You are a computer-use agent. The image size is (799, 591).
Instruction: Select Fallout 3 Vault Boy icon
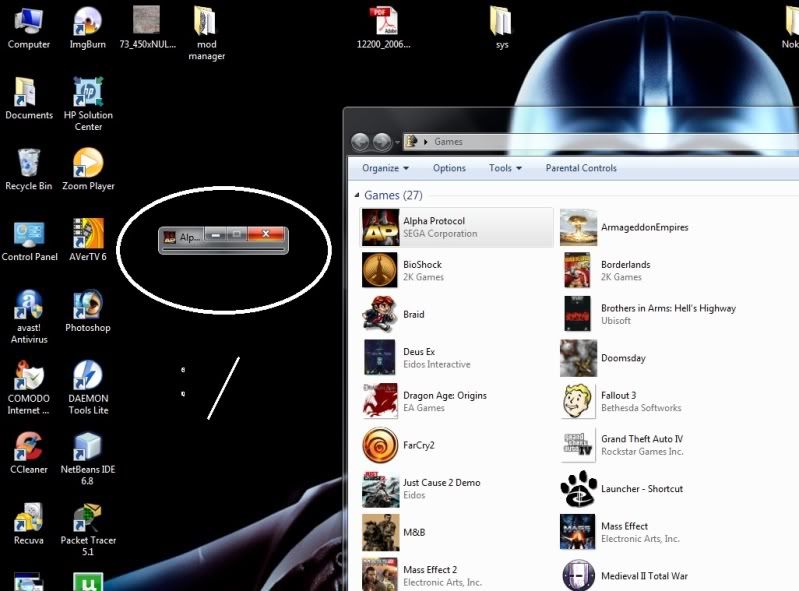[578, 401]
